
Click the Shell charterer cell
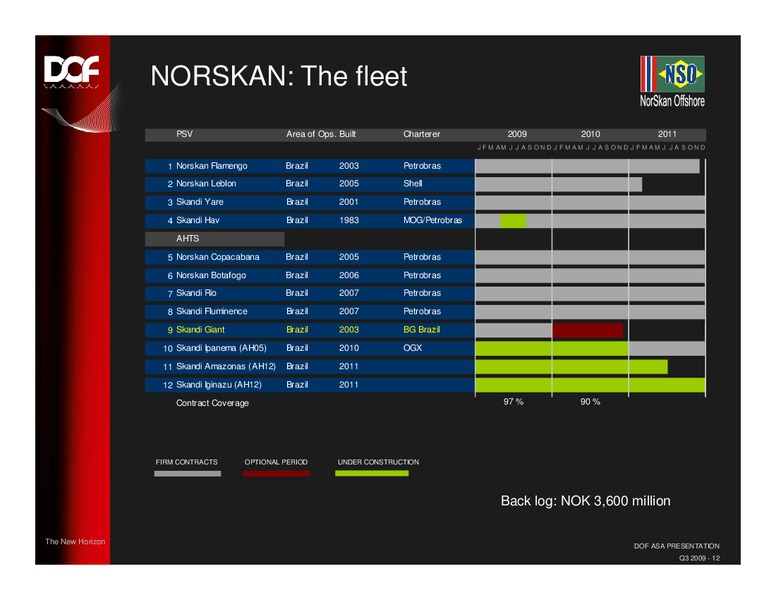[412, 184]
